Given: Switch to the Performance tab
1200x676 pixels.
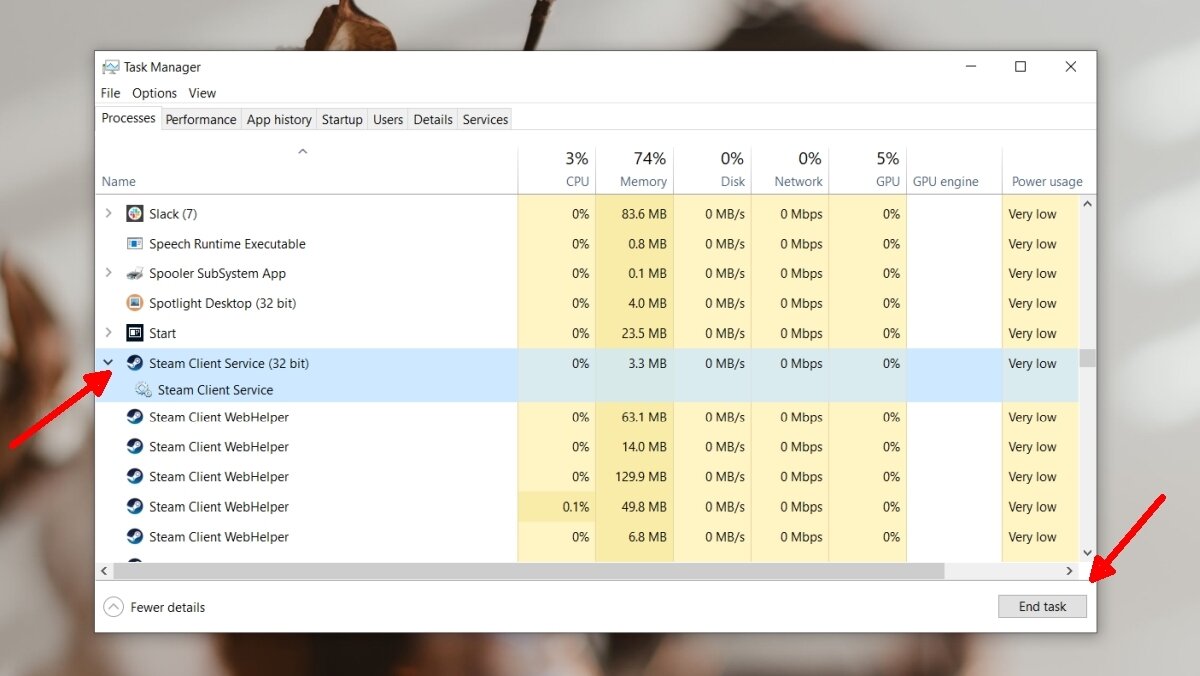Looking at the screenshot, I should (x=201, y=119).
